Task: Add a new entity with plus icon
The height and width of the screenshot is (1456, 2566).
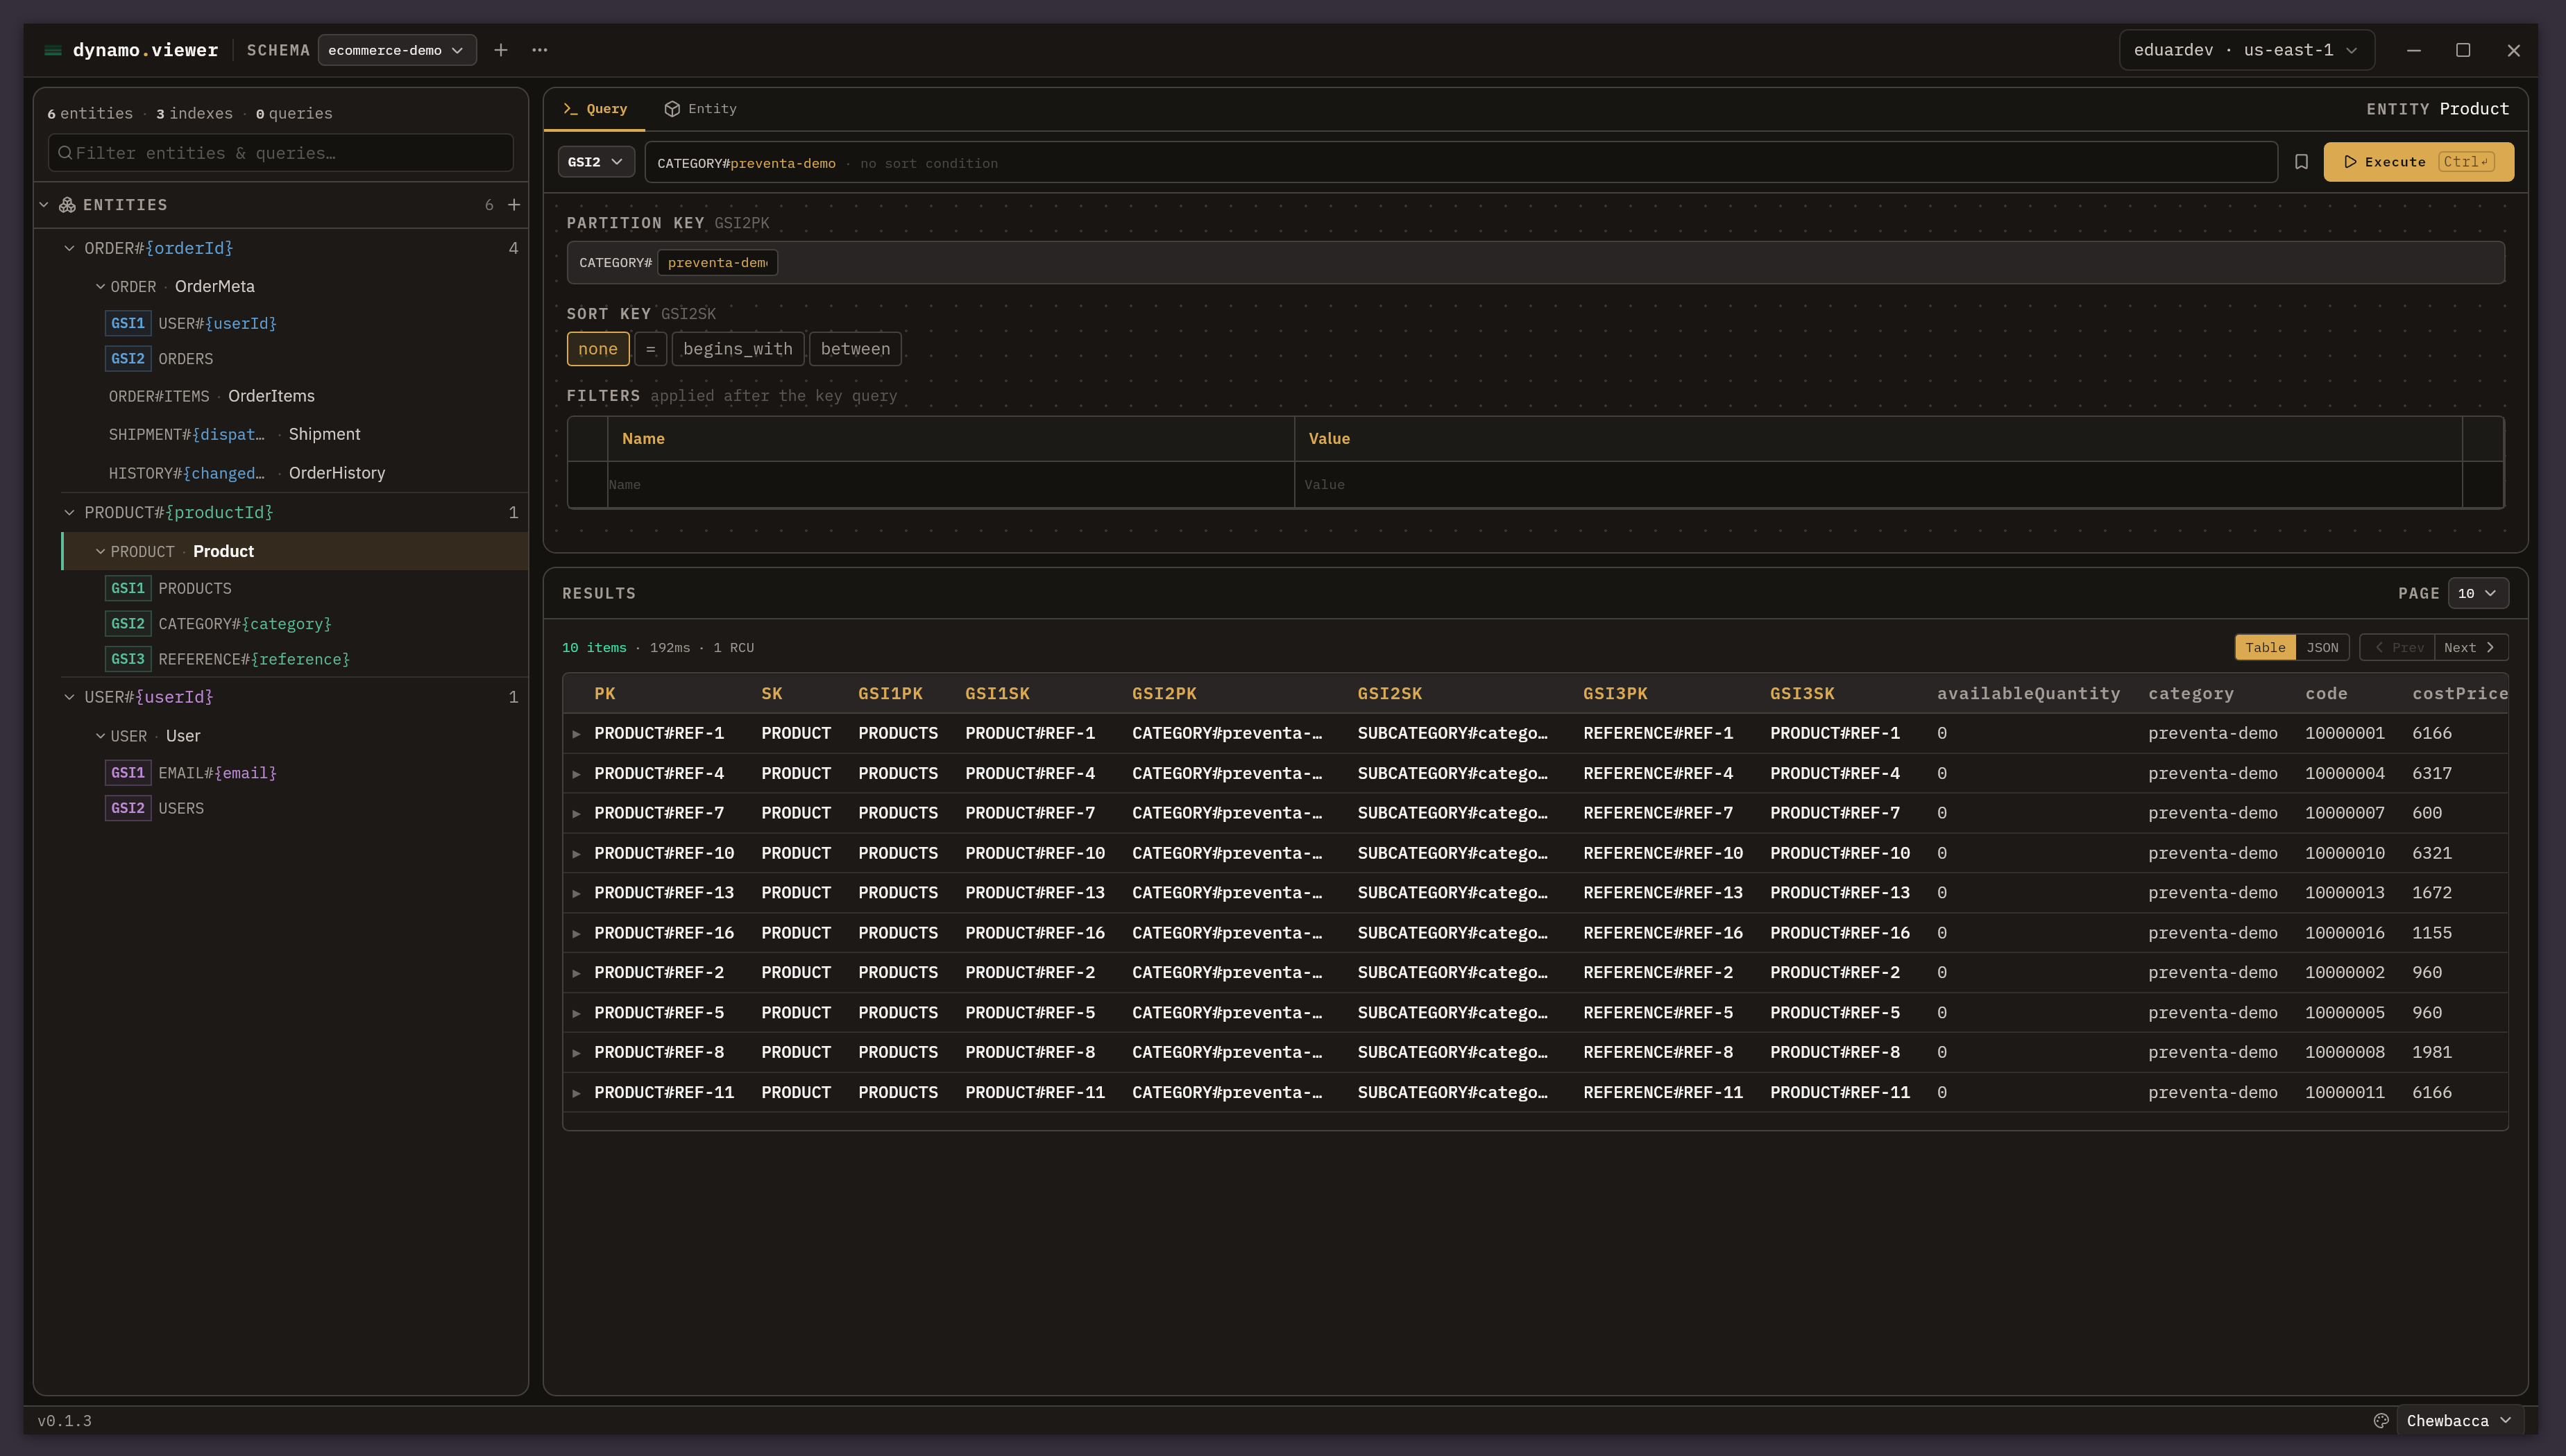Action: pos(514,205)
